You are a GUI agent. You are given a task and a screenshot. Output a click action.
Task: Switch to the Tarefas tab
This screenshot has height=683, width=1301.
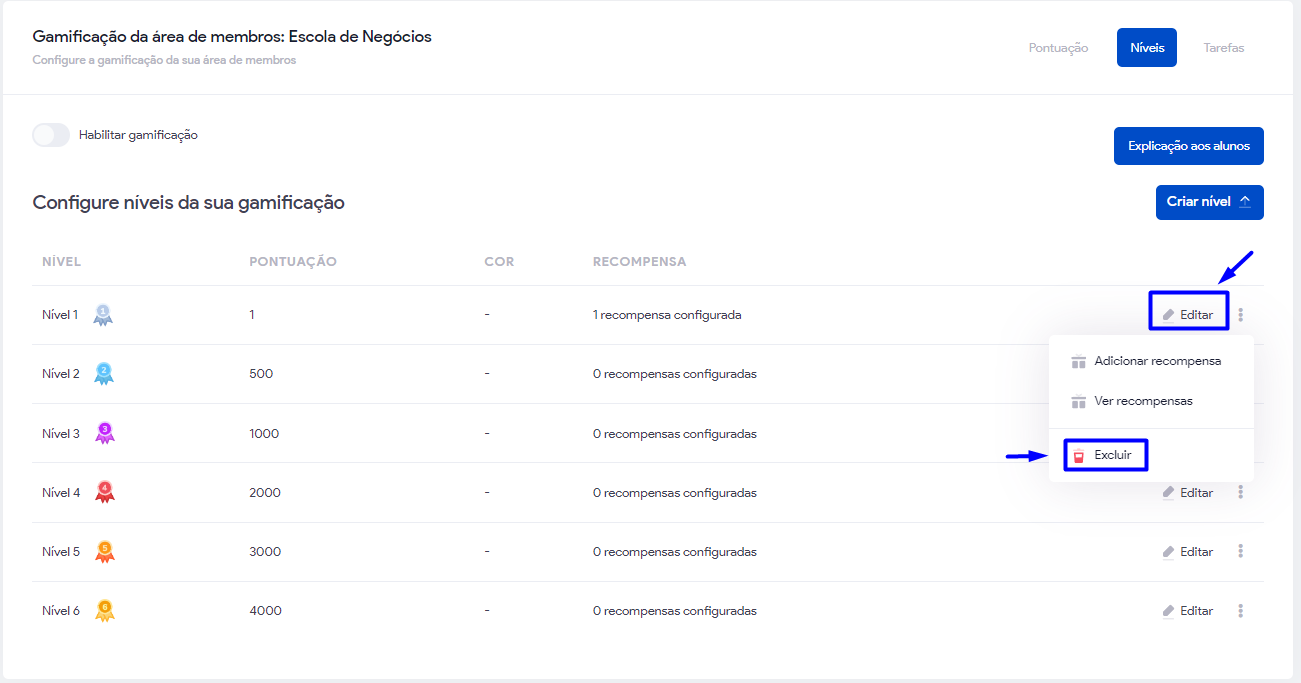1224,48
